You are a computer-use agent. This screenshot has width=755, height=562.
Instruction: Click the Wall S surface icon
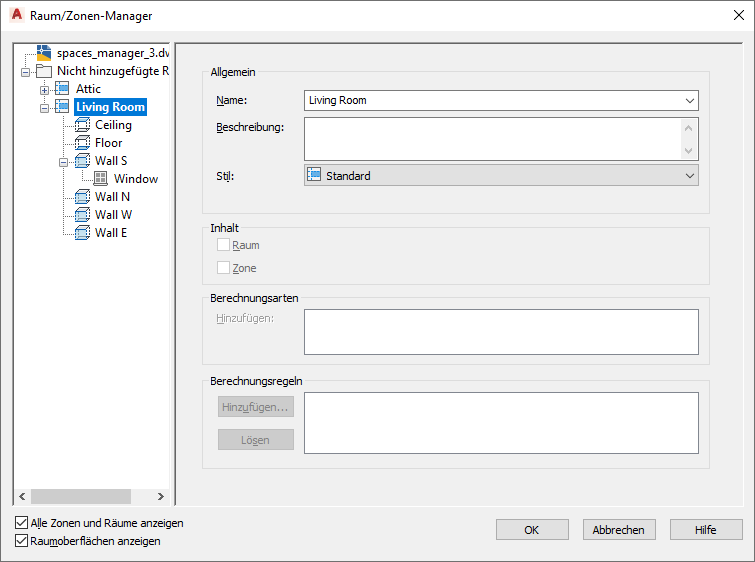[x=82, y=161]
